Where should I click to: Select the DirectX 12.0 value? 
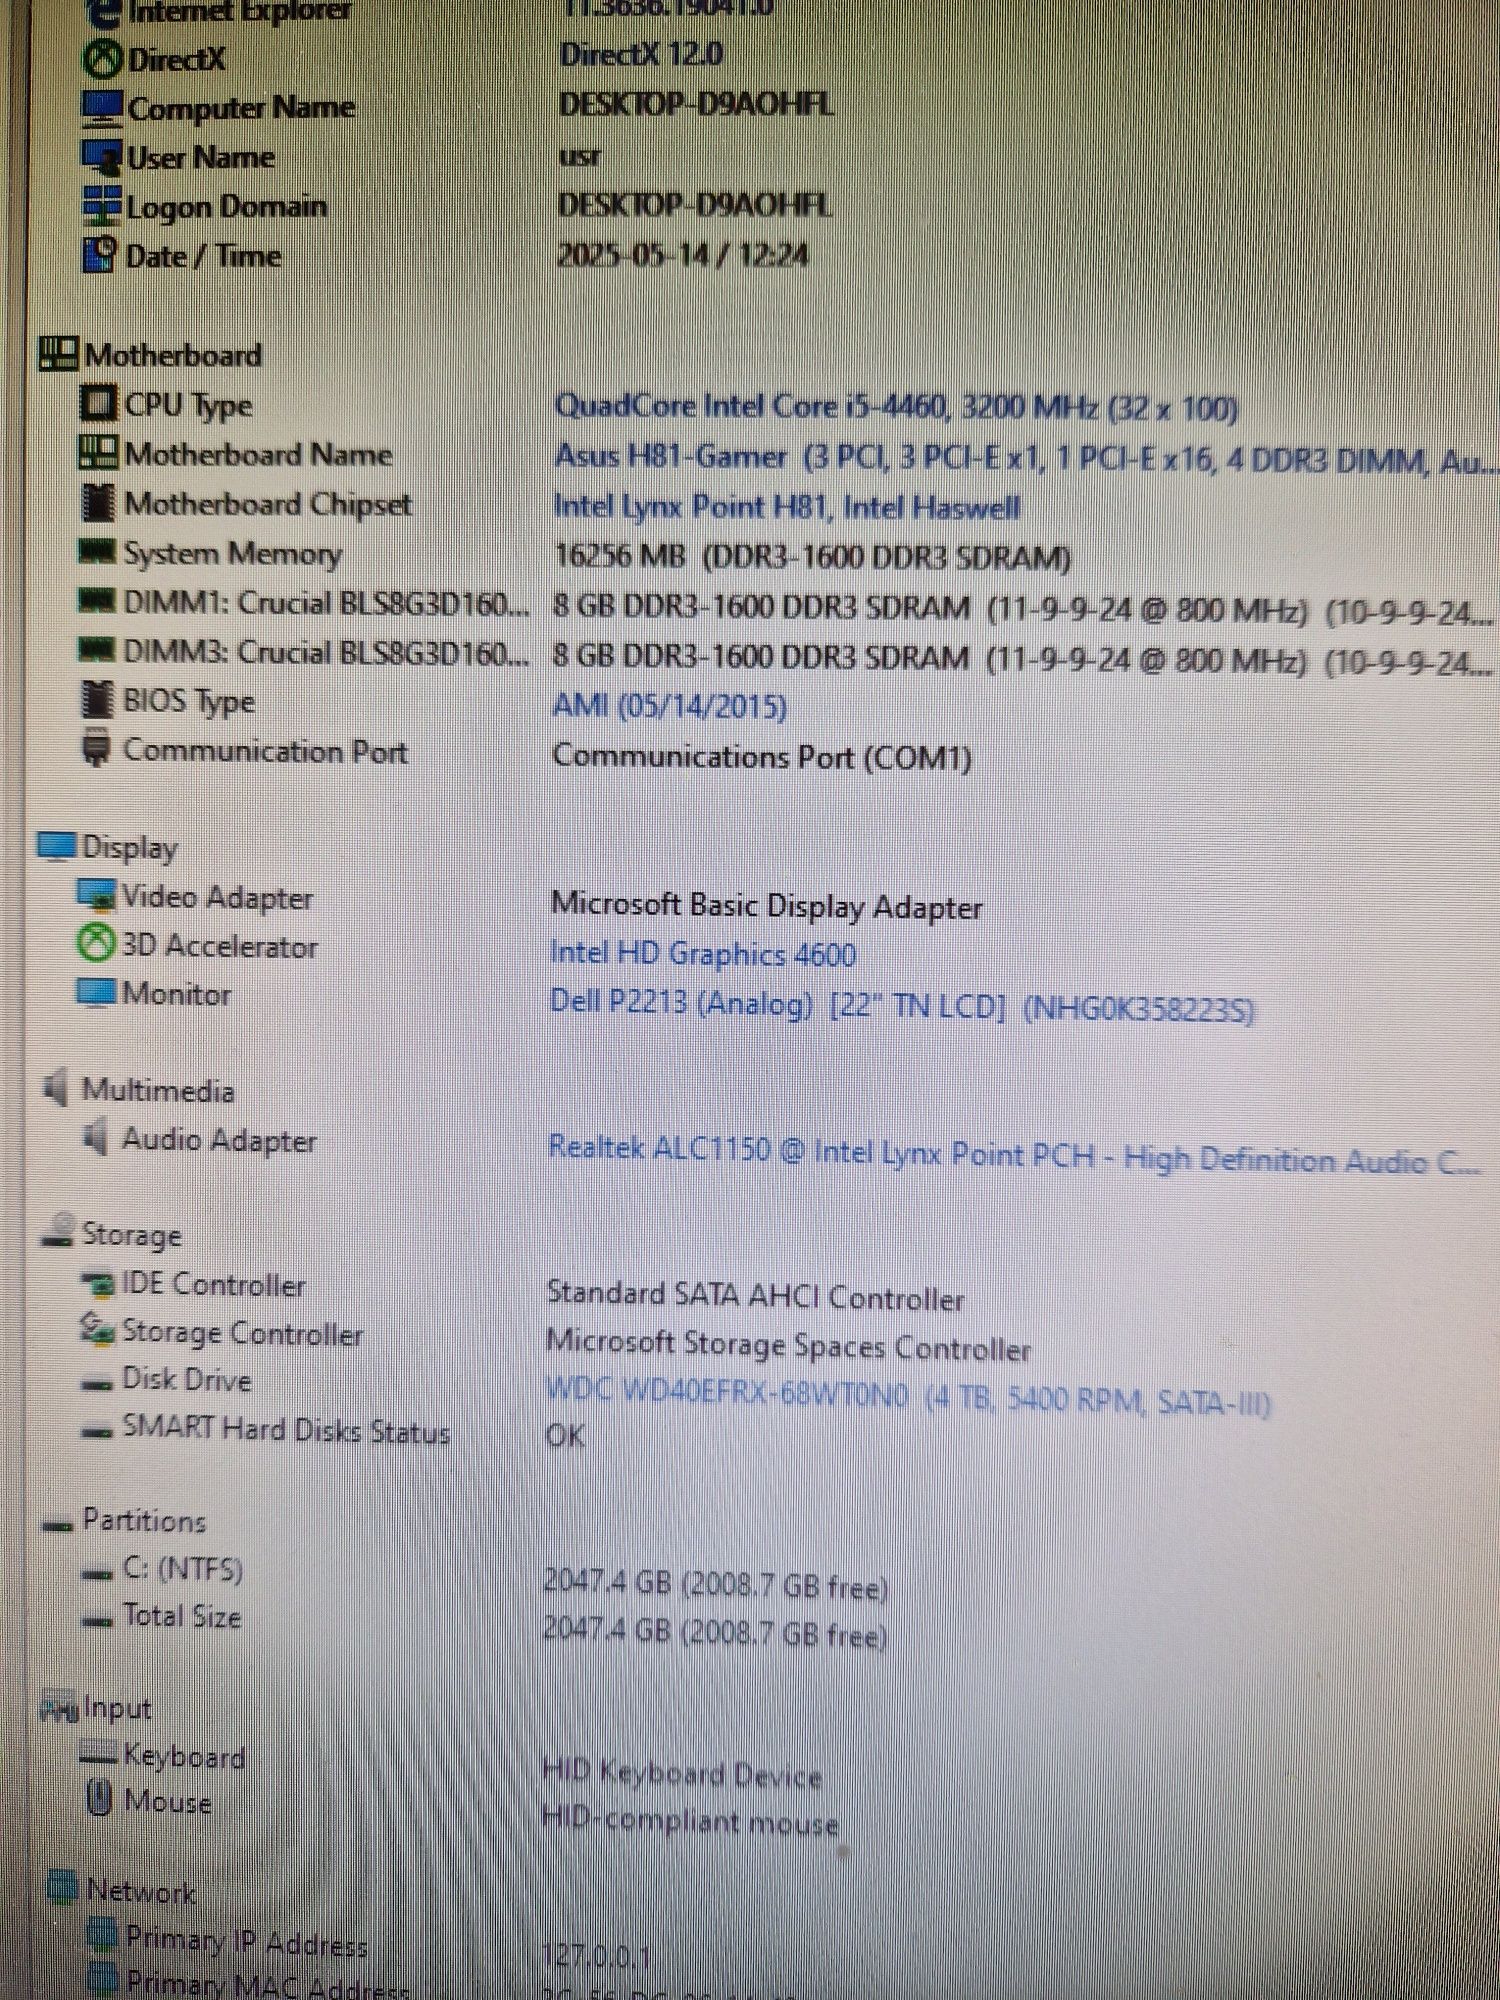[642, 54]
